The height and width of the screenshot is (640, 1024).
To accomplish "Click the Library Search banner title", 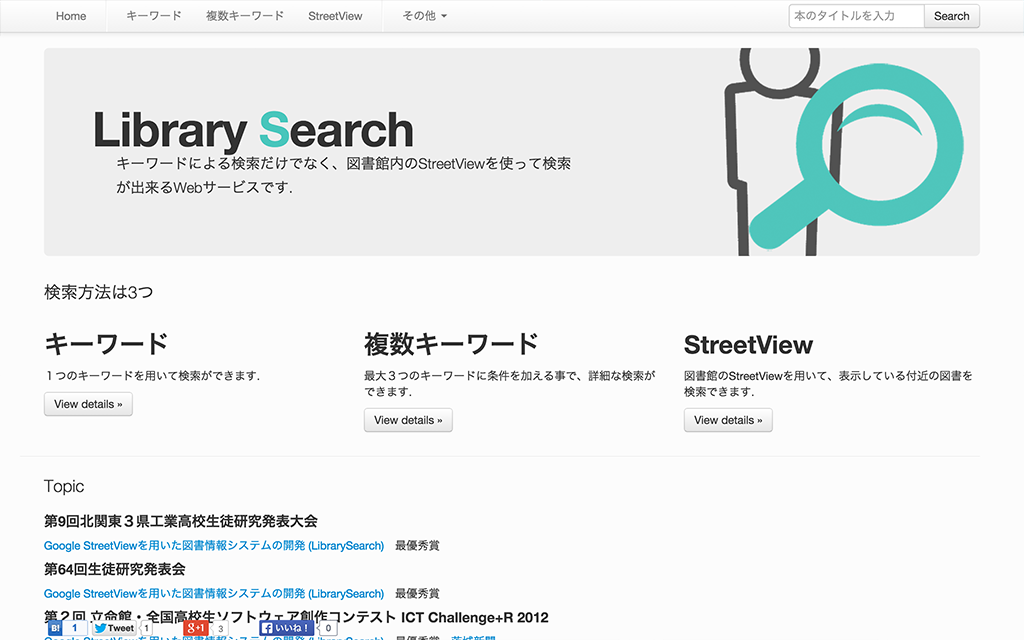I will (x=253, y=130).
